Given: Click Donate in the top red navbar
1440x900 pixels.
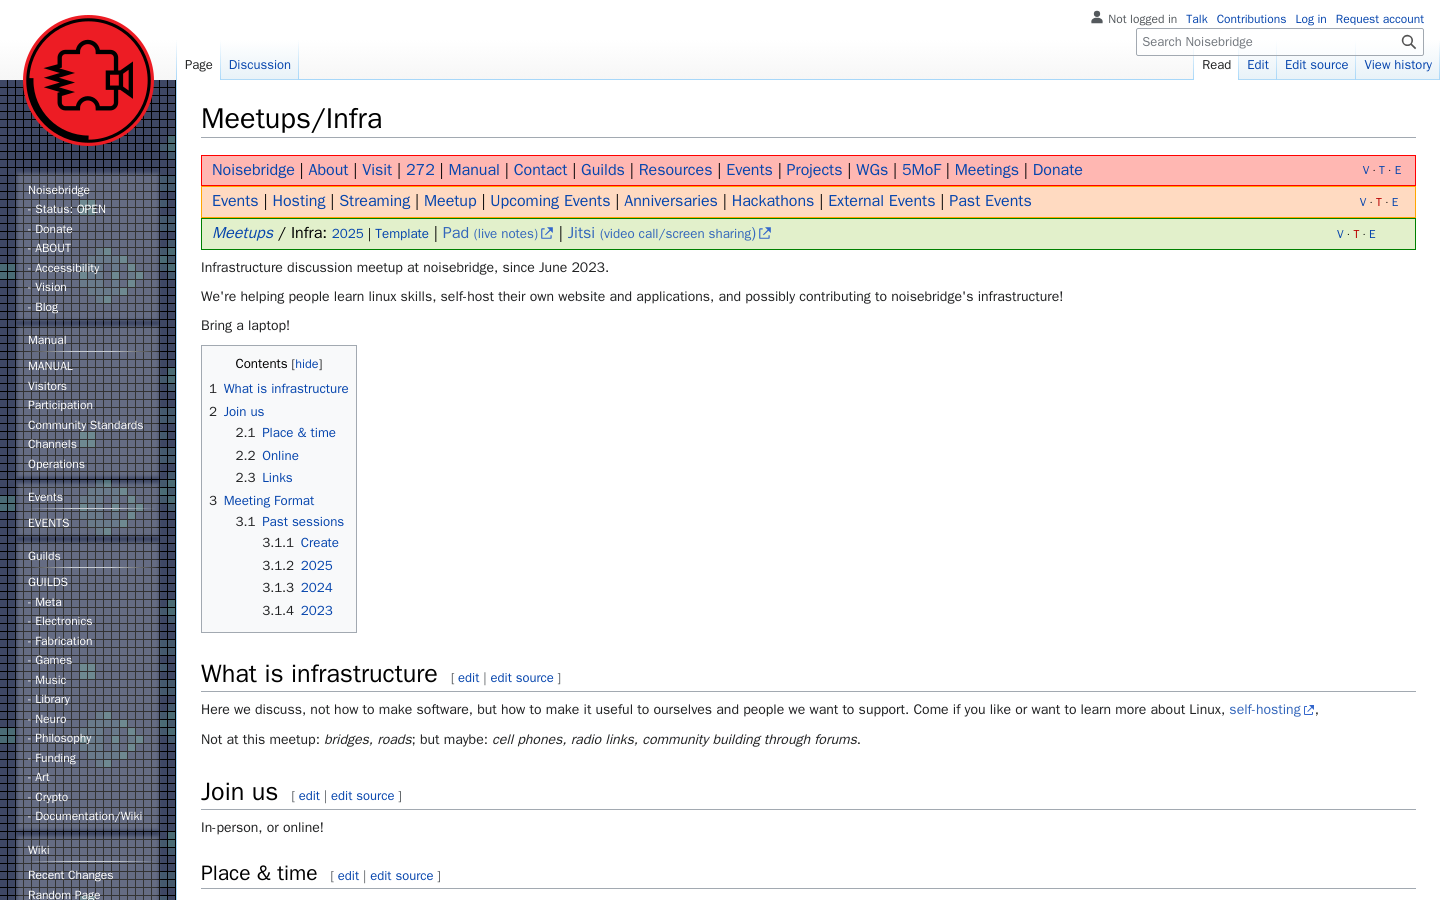Looking at the screenshot, I should pyautogui.click(x=1057, y=170).
